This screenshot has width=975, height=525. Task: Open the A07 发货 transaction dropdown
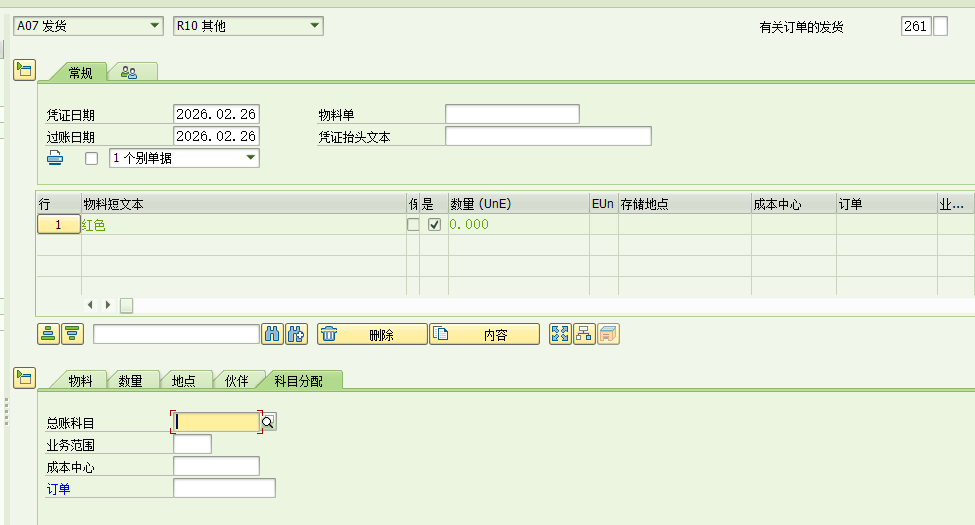click(x=153, y=26)
